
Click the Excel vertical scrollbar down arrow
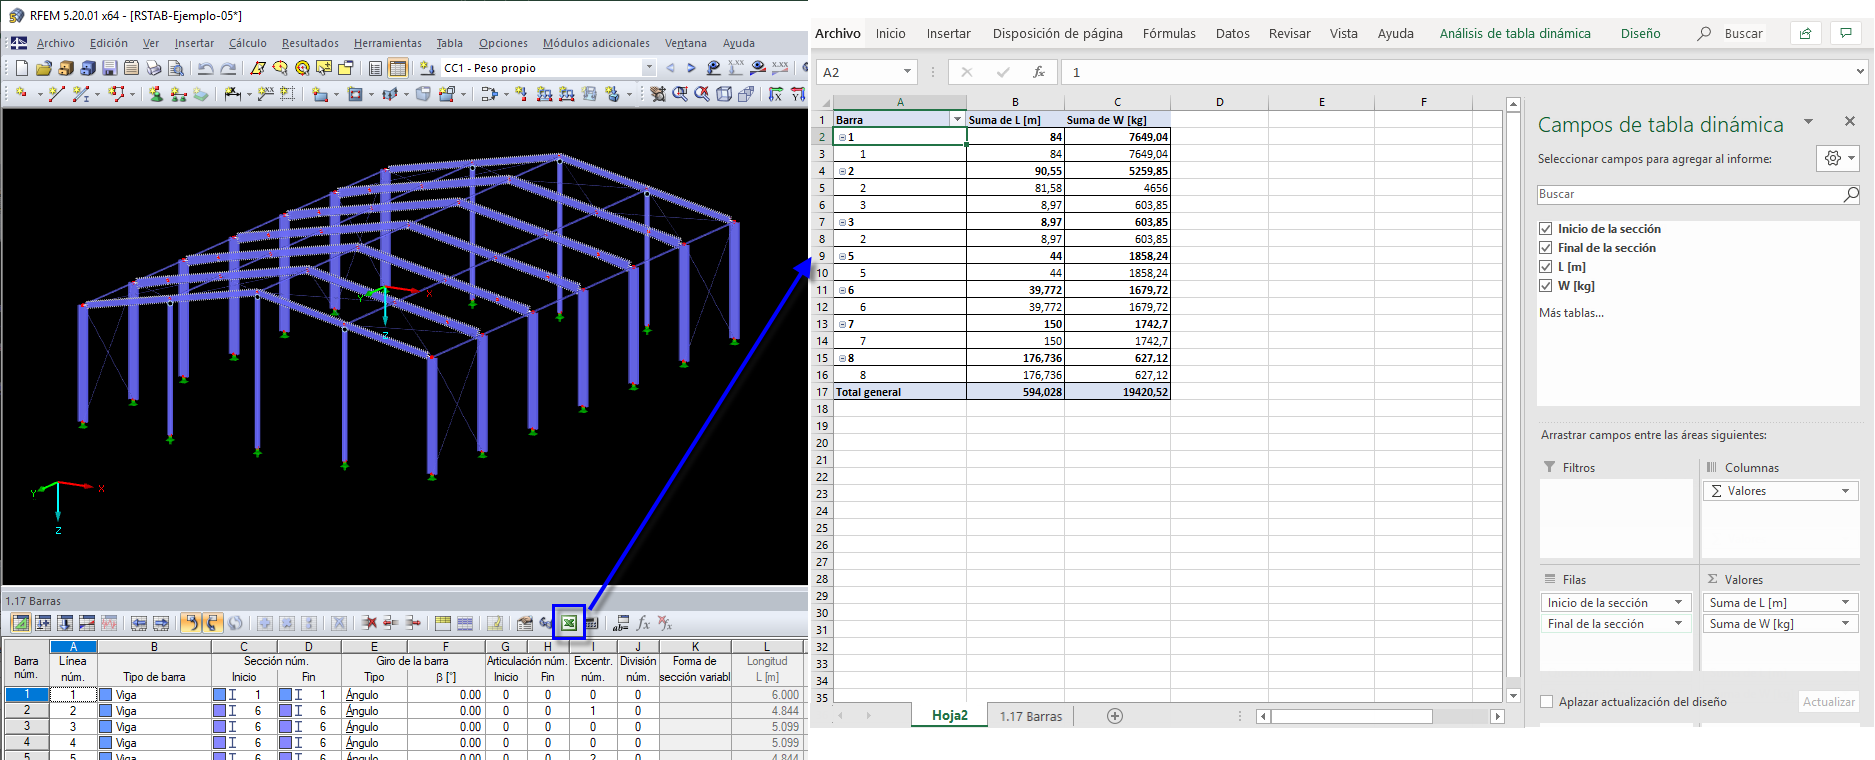coord(1513,696)
